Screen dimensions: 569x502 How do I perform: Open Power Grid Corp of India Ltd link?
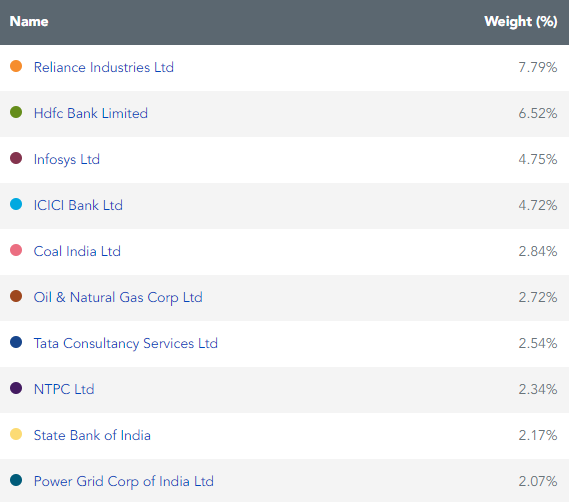123,482
